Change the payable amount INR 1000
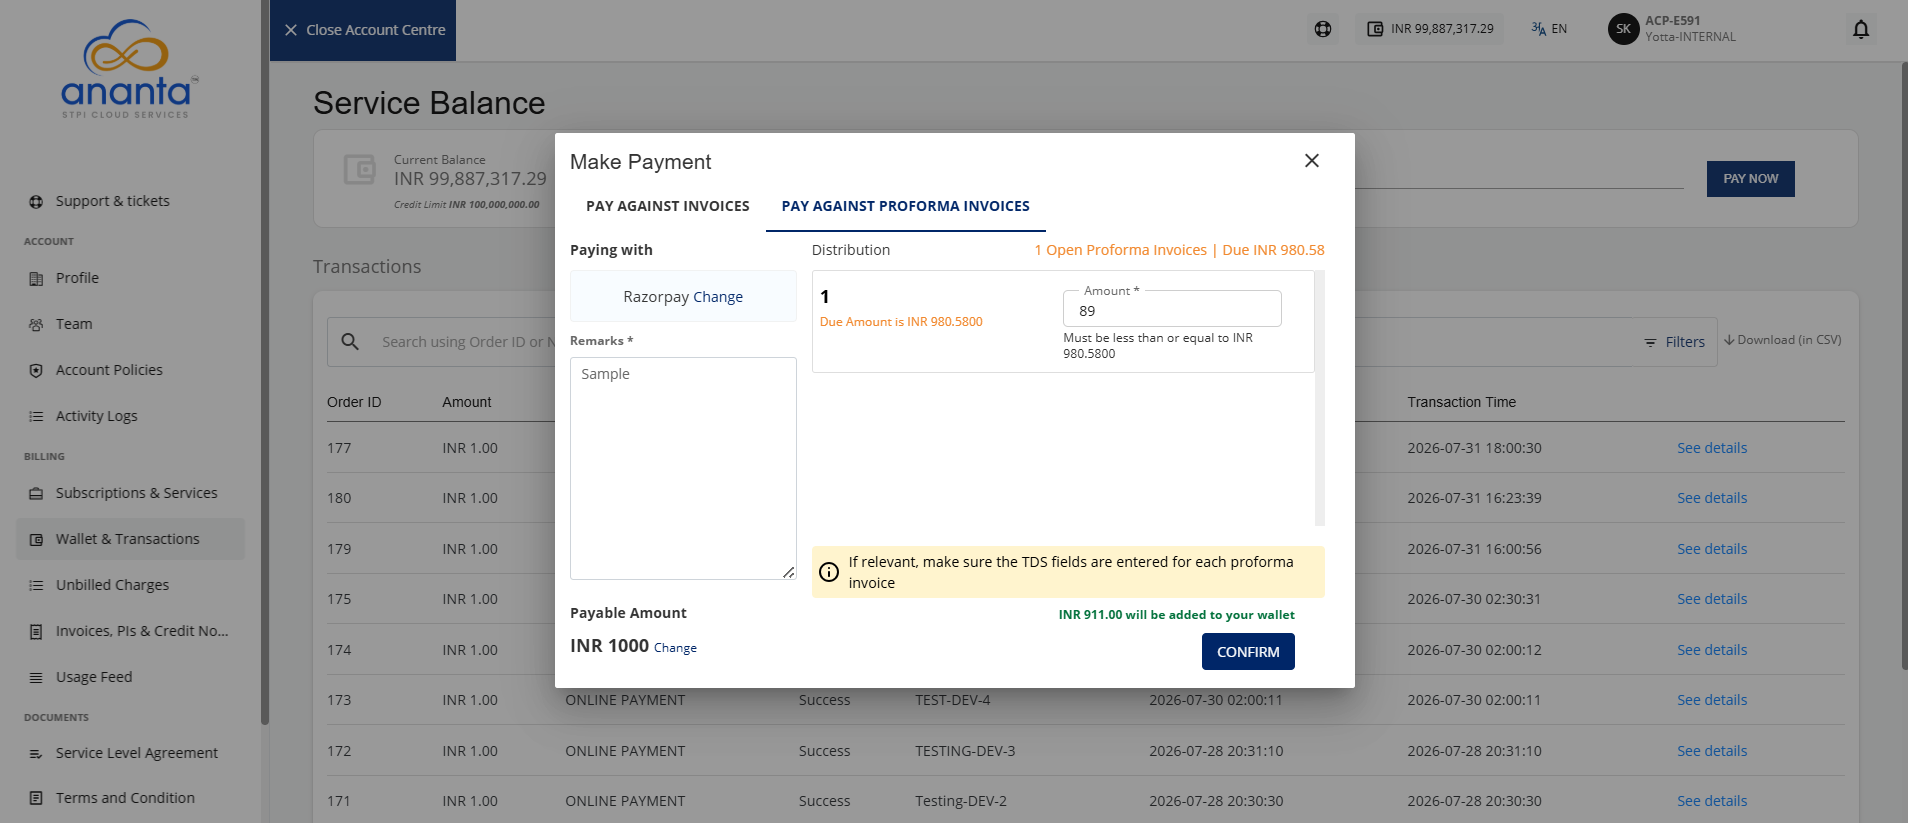1908x823 pixels. [675, 648]
